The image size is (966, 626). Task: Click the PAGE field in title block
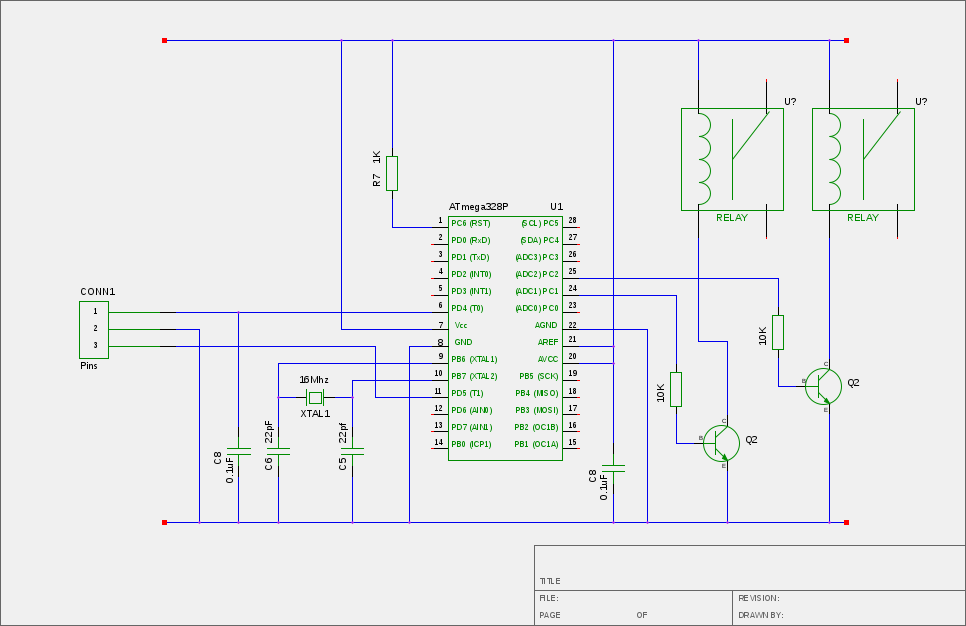[x=550, y=615]
